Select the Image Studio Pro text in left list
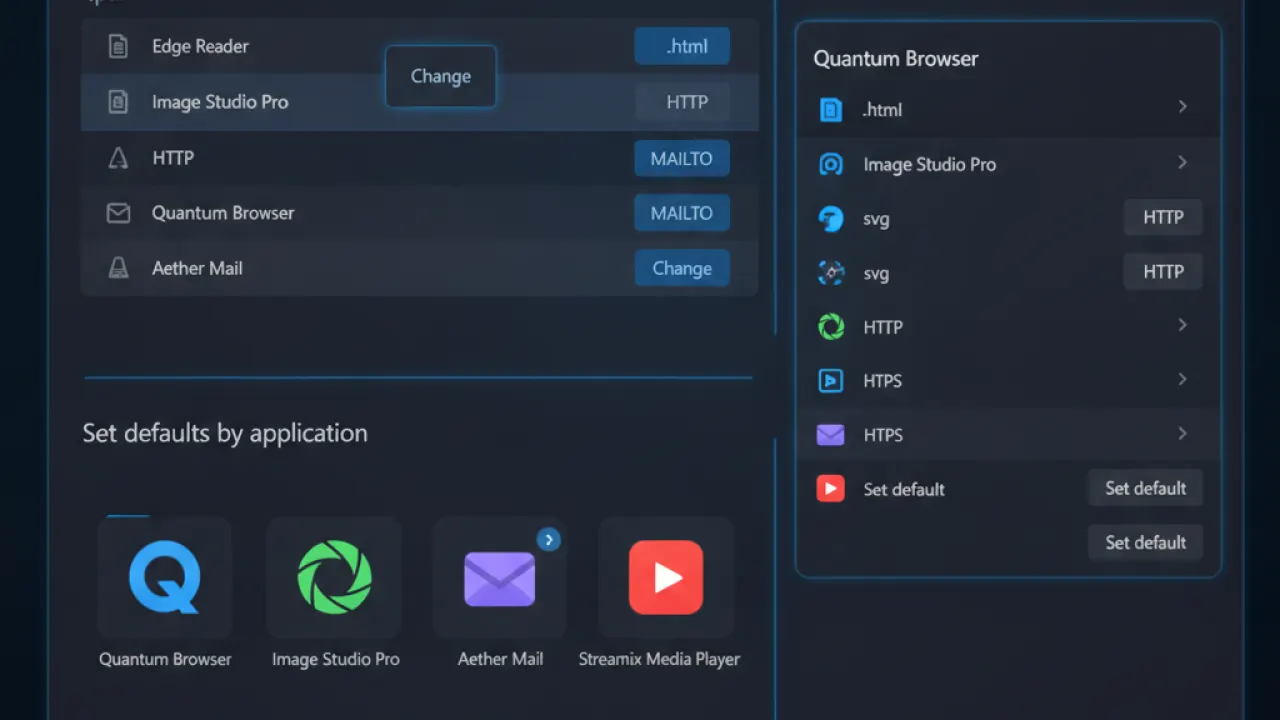The image size is (1280, 720). 220,102
